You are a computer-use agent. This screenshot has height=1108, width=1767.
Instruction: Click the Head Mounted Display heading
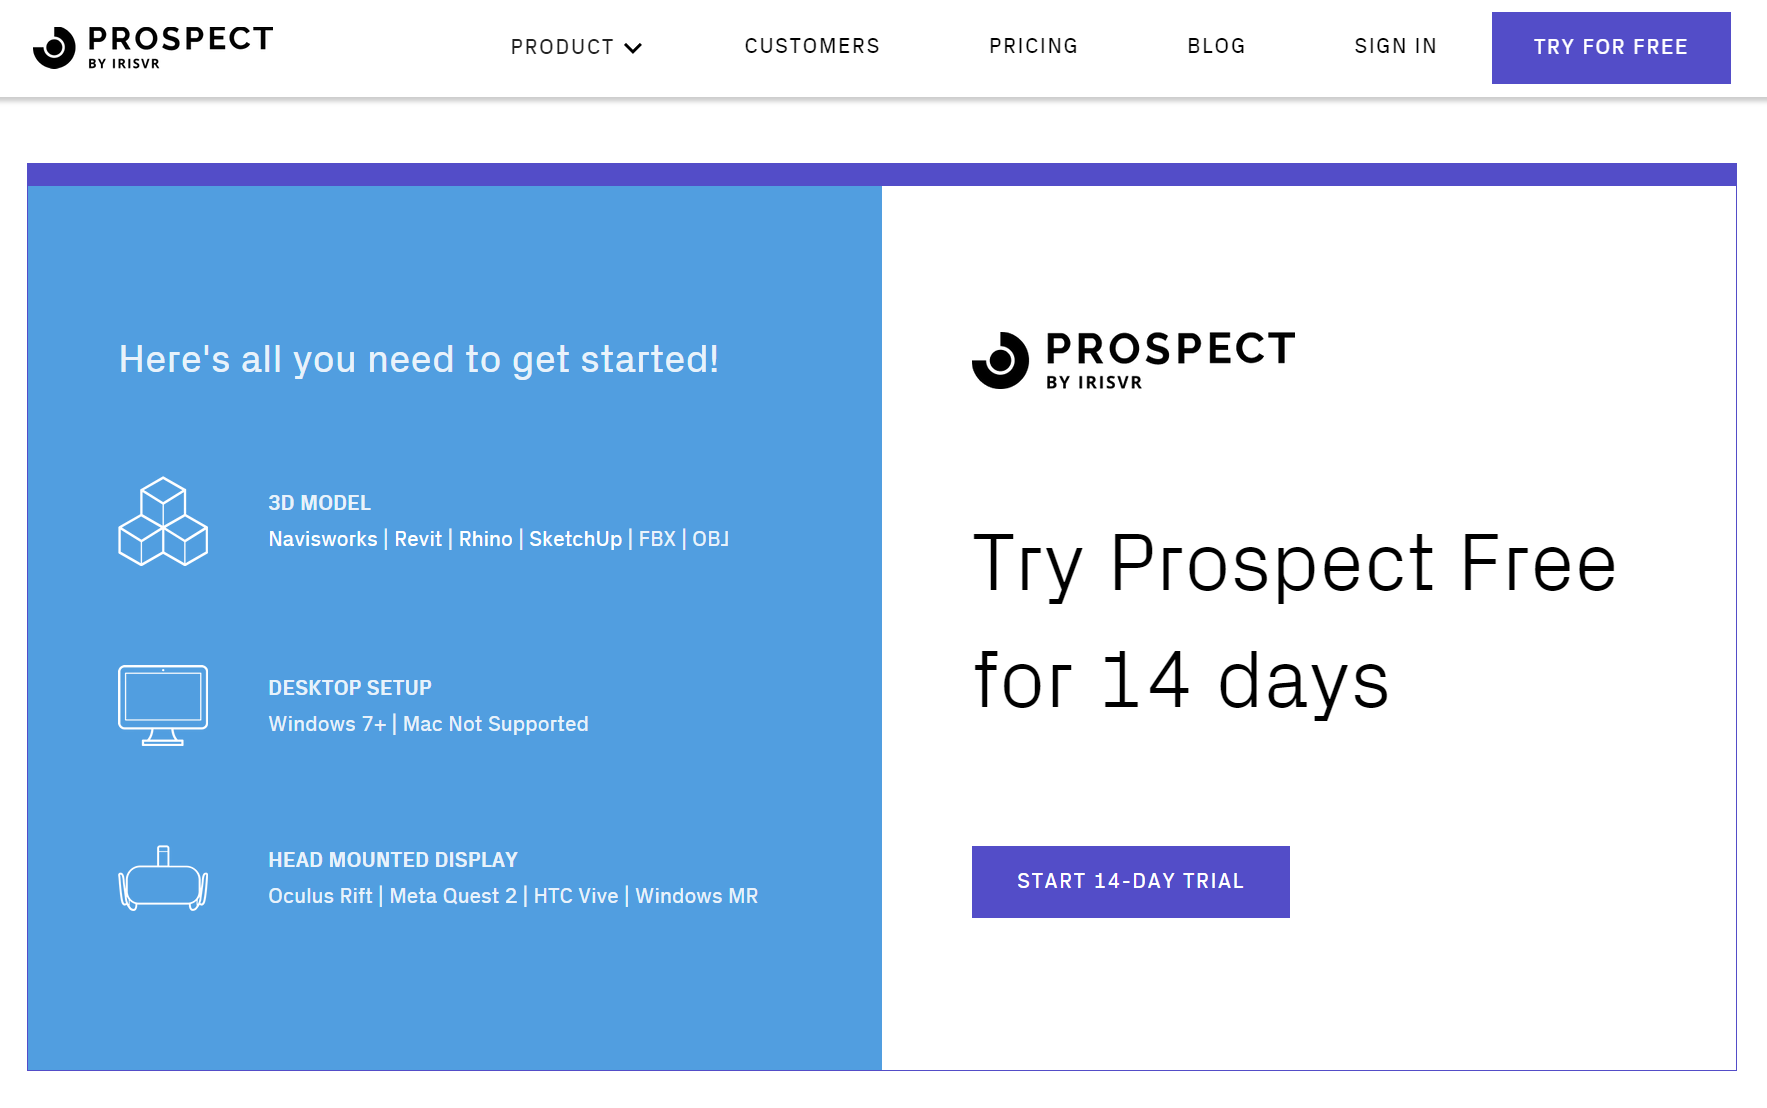click(393, 860)
